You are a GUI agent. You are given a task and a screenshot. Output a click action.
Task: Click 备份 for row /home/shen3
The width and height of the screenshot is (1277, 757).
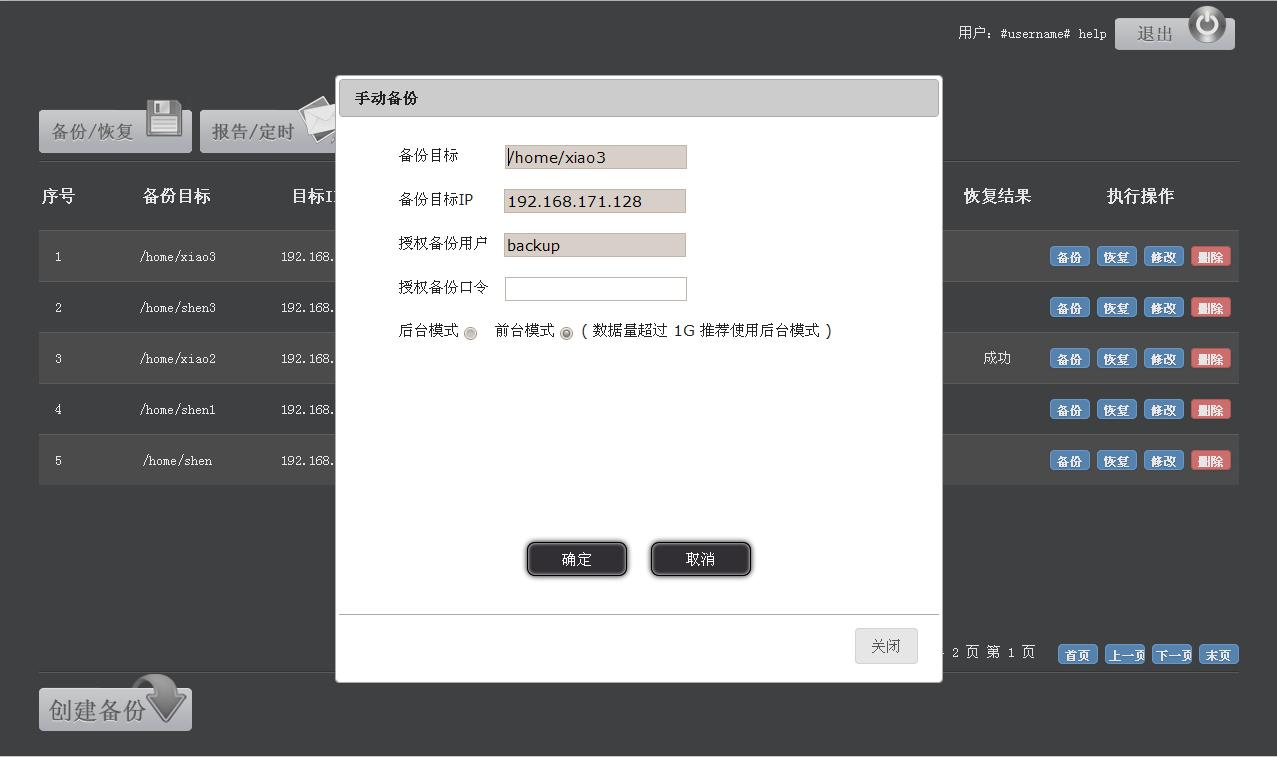click(x=1070, y=308)
